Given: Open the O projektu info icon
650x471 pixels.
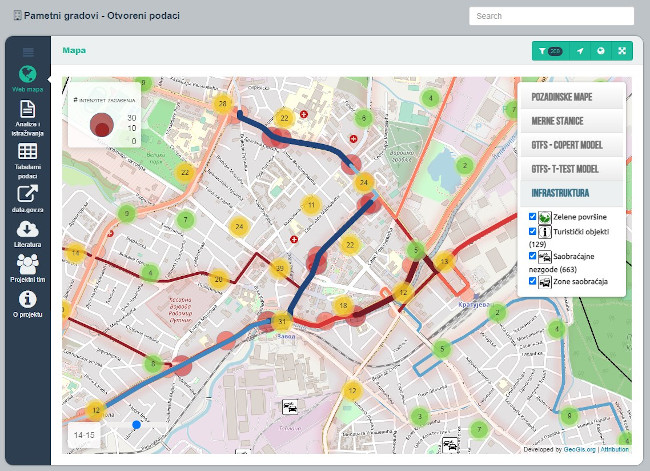Looking at the screenshot, I should click(x=28, y=298).
